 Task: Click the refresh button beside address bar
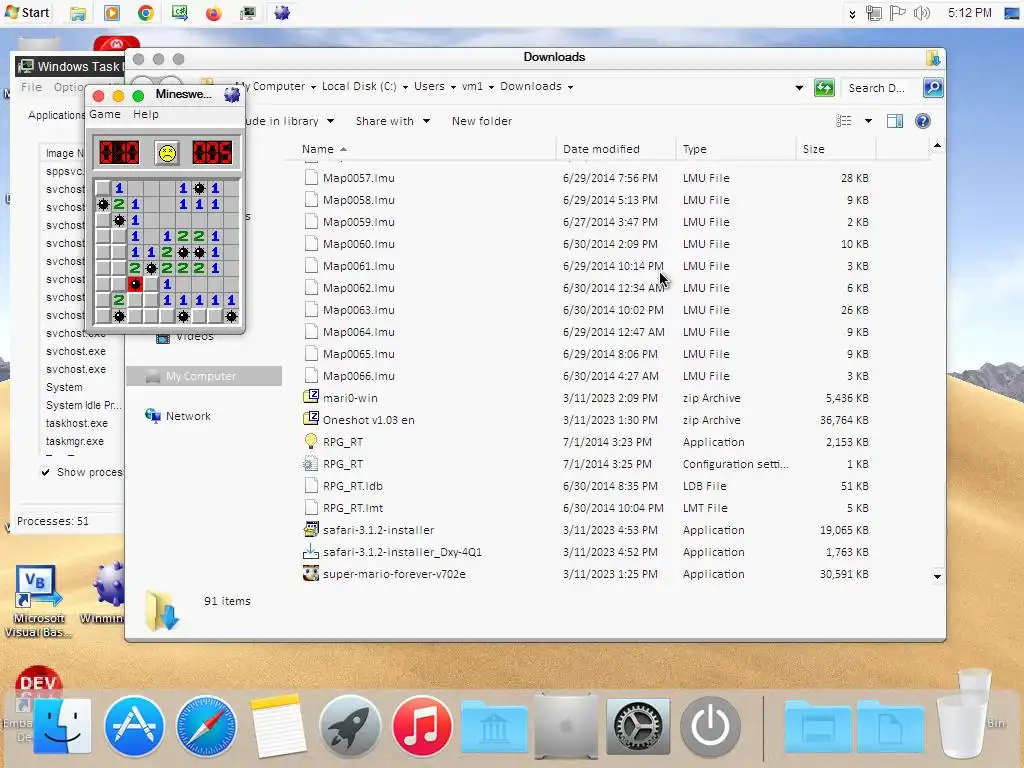point(824,88)
